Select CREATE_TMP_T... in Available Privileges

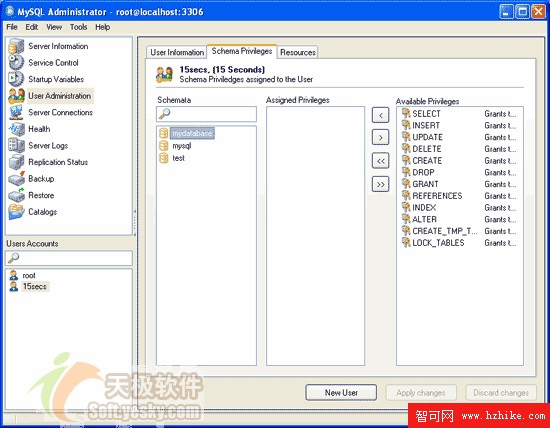pos(444,231)
